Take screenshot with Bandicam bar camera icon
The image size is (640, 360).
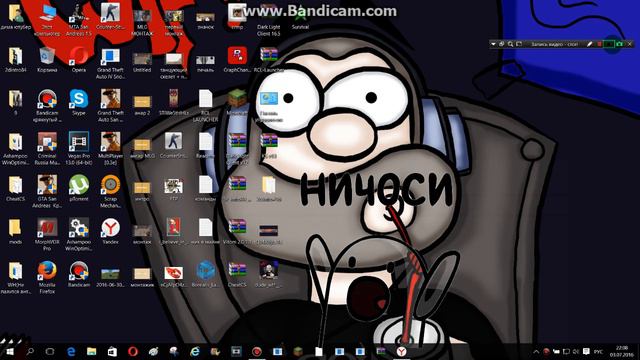click(620, 44)
